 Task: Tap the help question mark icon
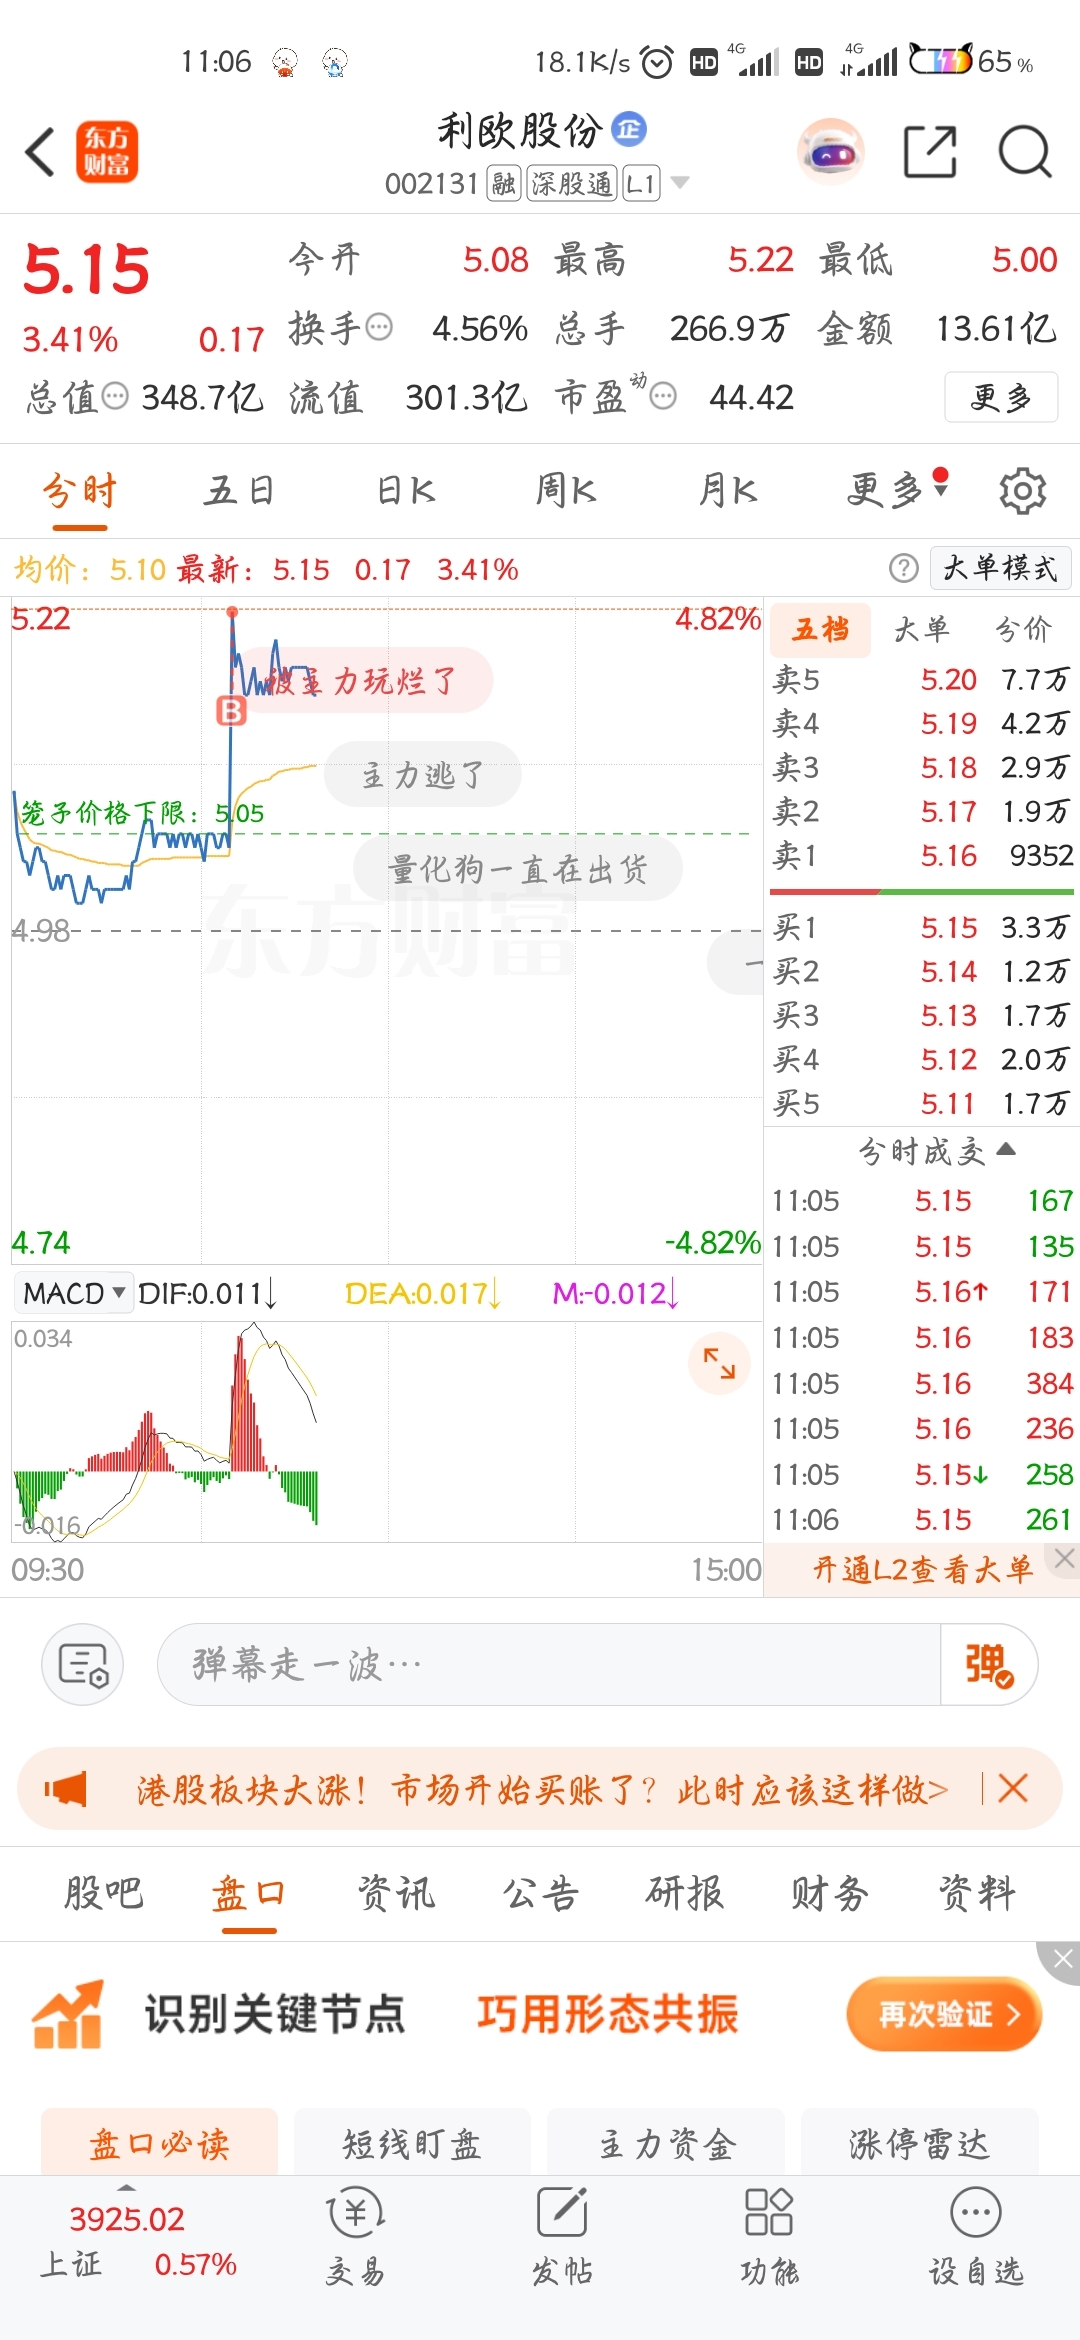903,568
